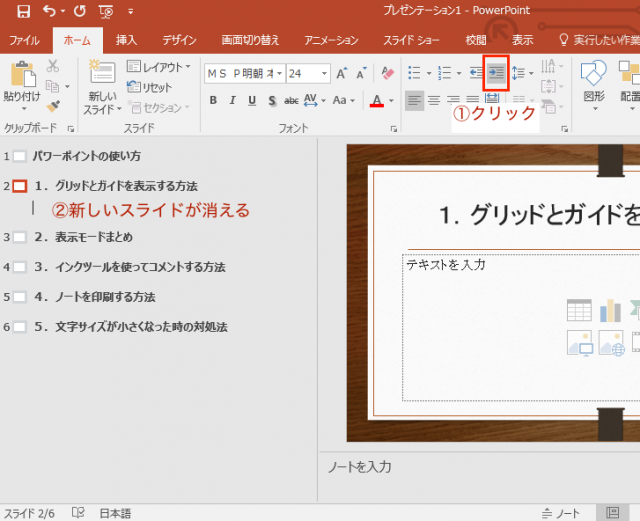This screenshot has width=640, height=521.
Task: Click the decrease list level icon
Action: 475,73
